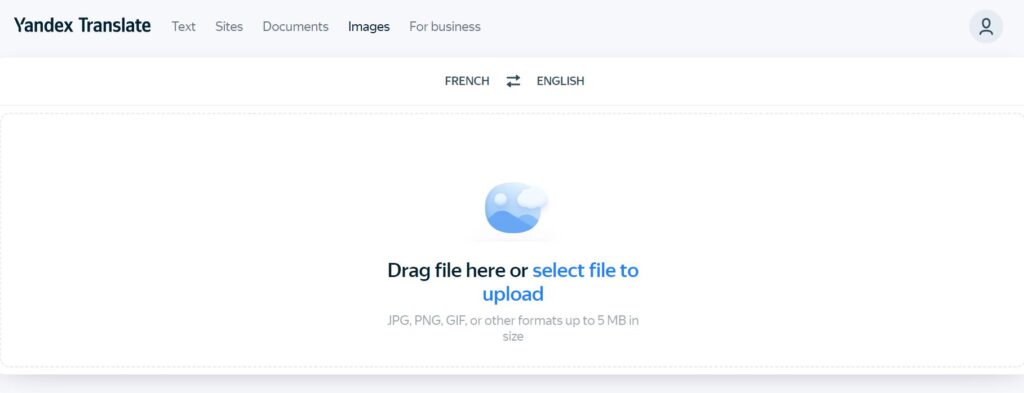Switch to the Sites tab
The width and height of the screenshot is (1024, 393).
(x=229, y=27)
